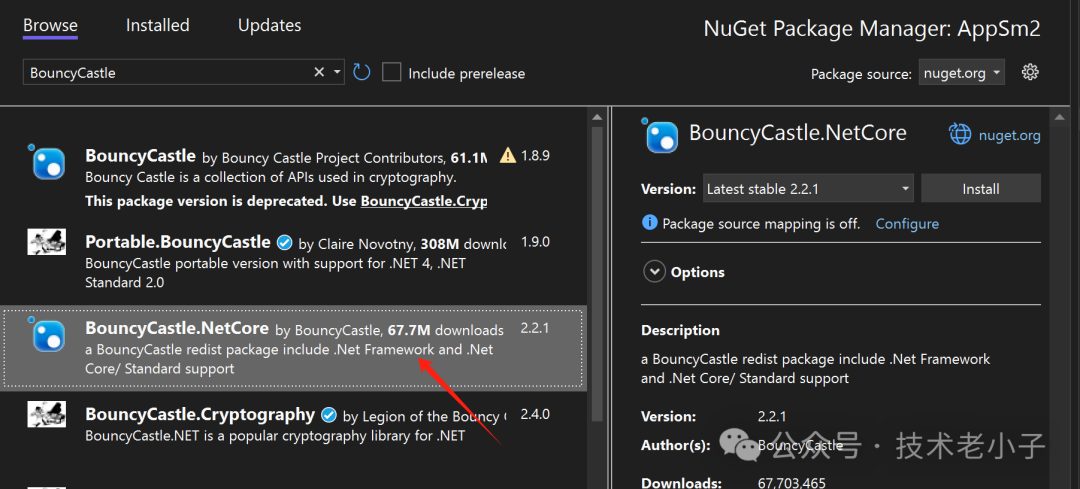Image resolution: width=1080 pixels, height=489 pixels.
Task: Click the package source mapping info icon
Action: [650, 223]
